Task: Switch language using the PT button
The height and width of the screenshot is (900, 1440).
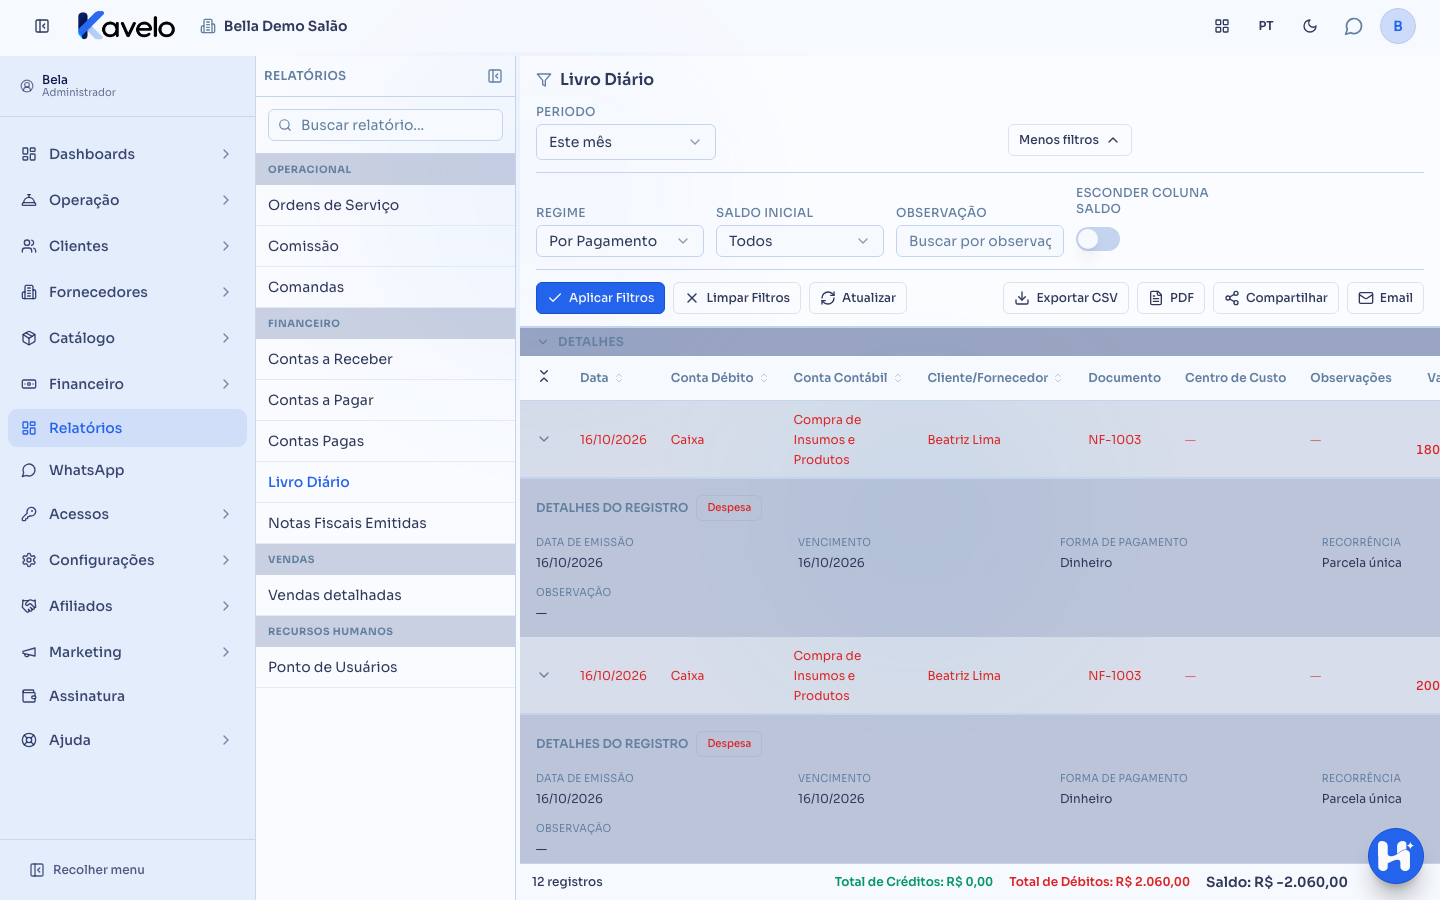Action: [1266, 26]
